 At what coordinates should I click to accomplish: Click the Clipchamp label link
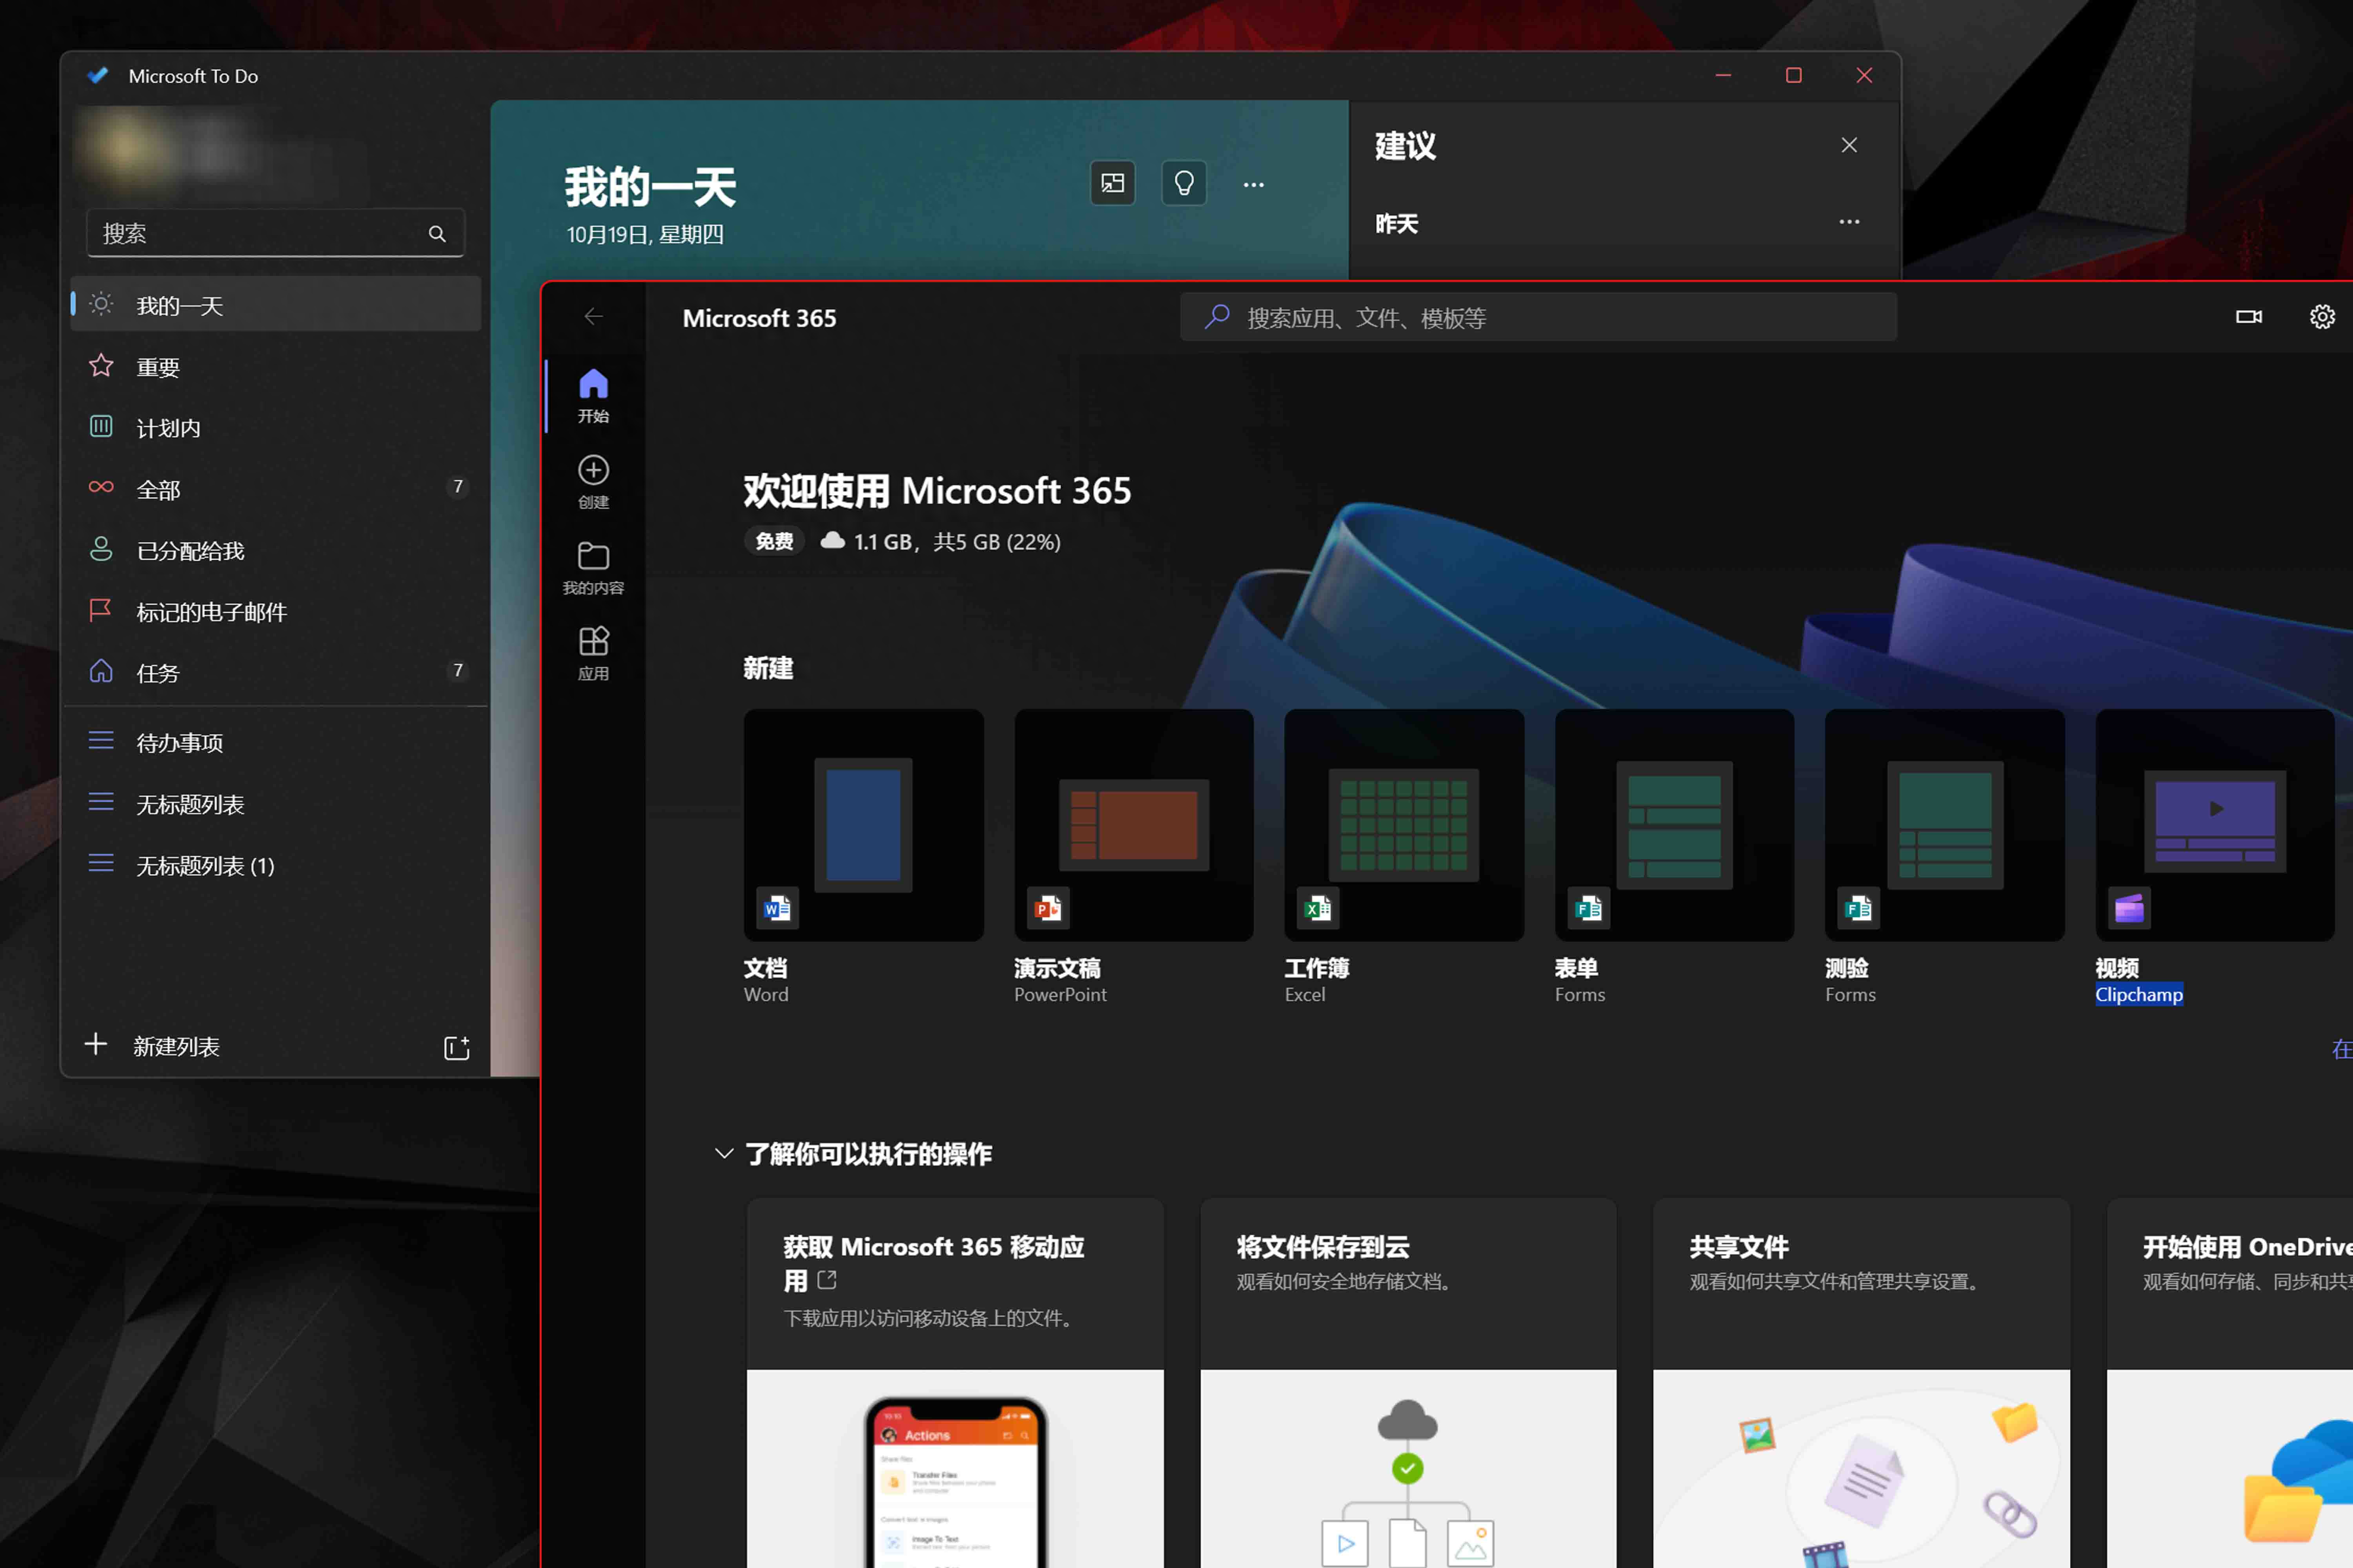click(2138, 994)
